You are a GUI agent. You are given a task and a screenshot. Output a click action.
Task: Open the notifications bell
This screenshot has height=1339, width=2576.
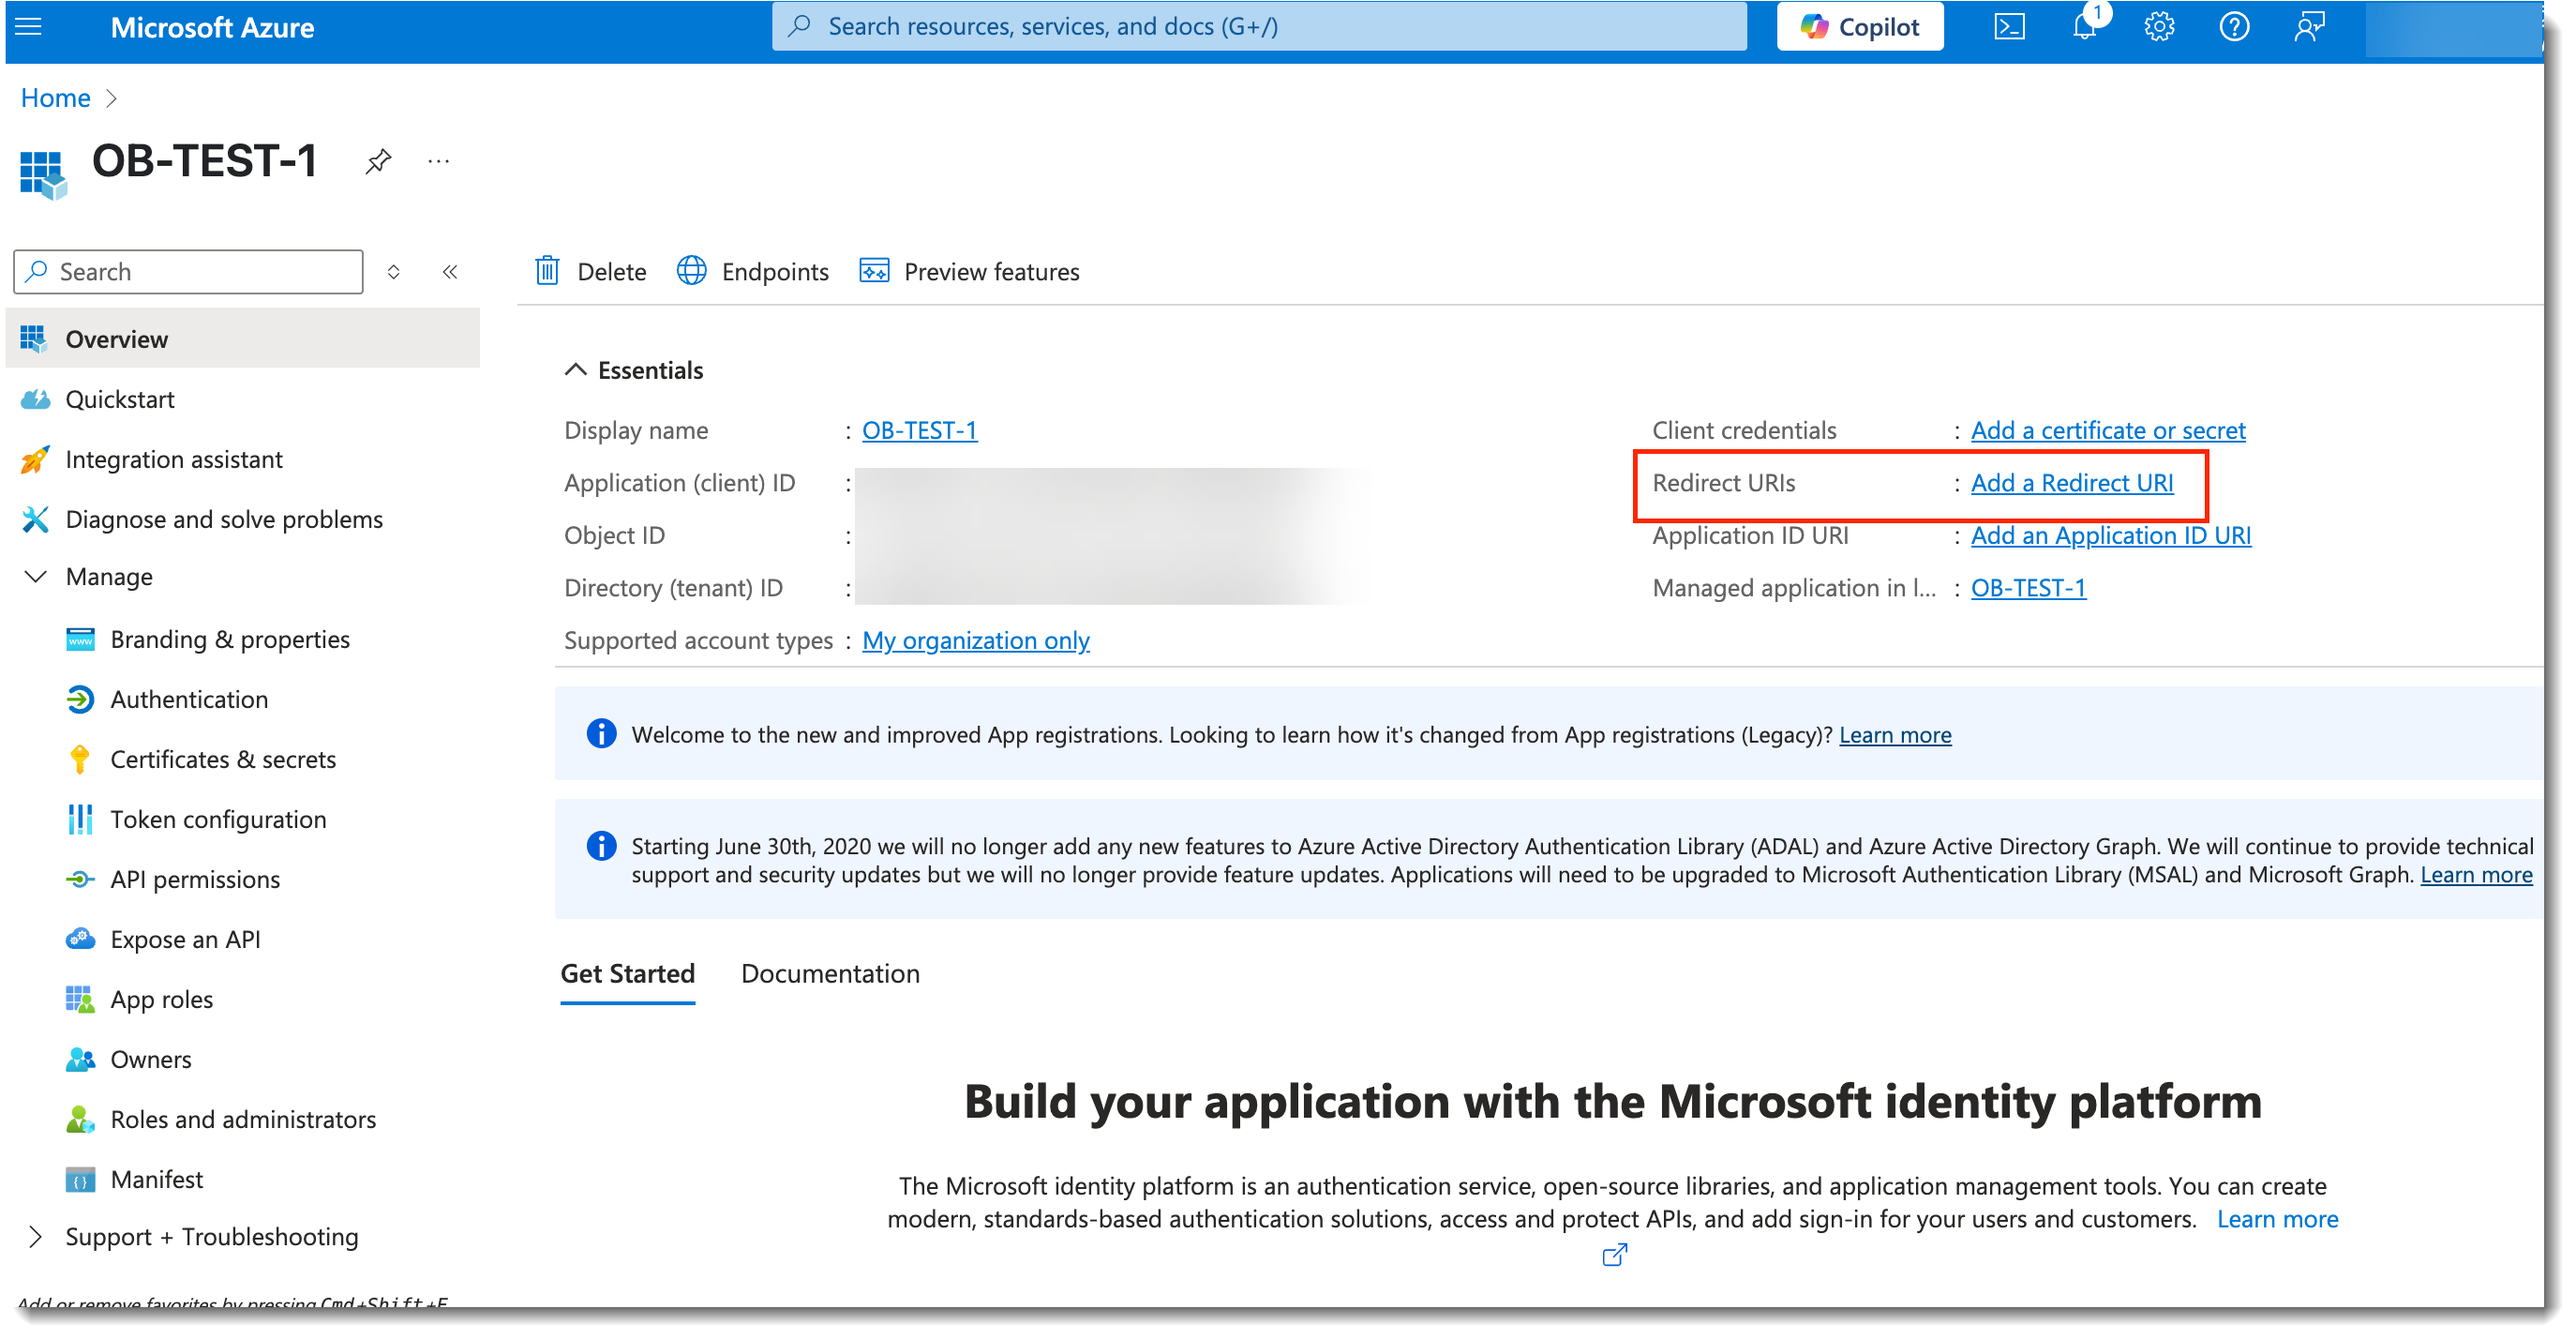tap(2084, 27)
